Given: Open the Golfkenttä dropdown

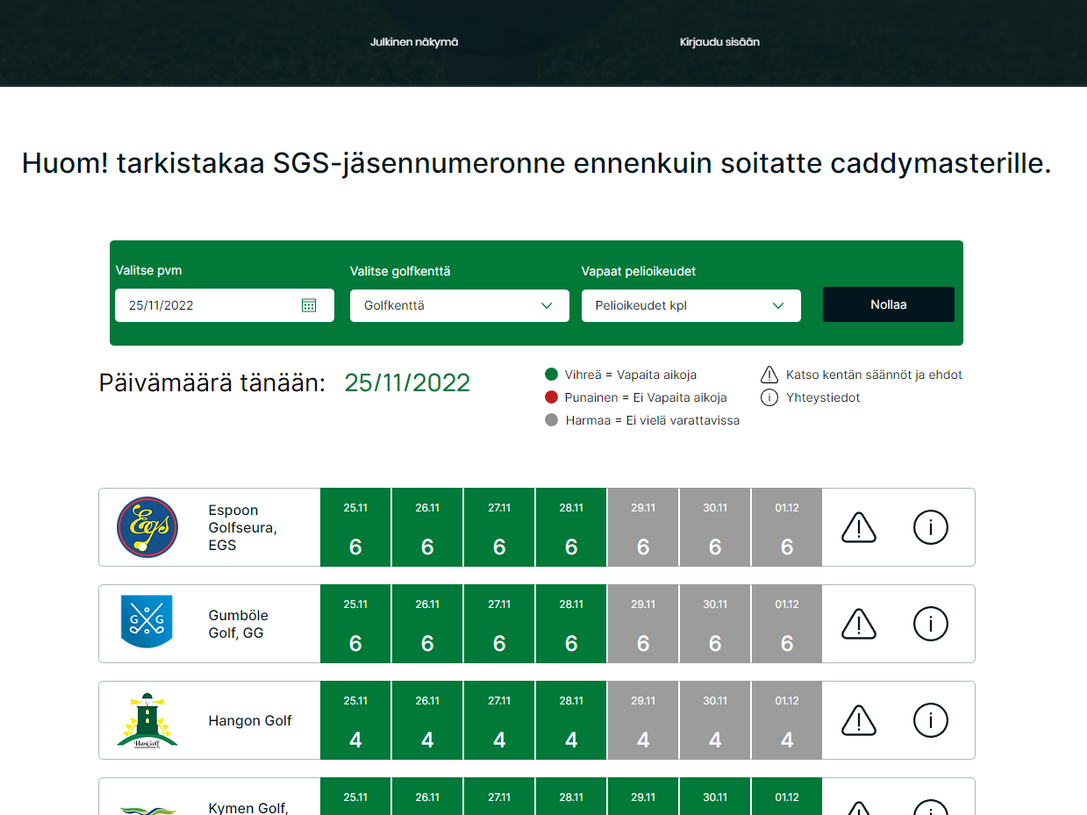Looking at the screenshot, I should 459,305.
